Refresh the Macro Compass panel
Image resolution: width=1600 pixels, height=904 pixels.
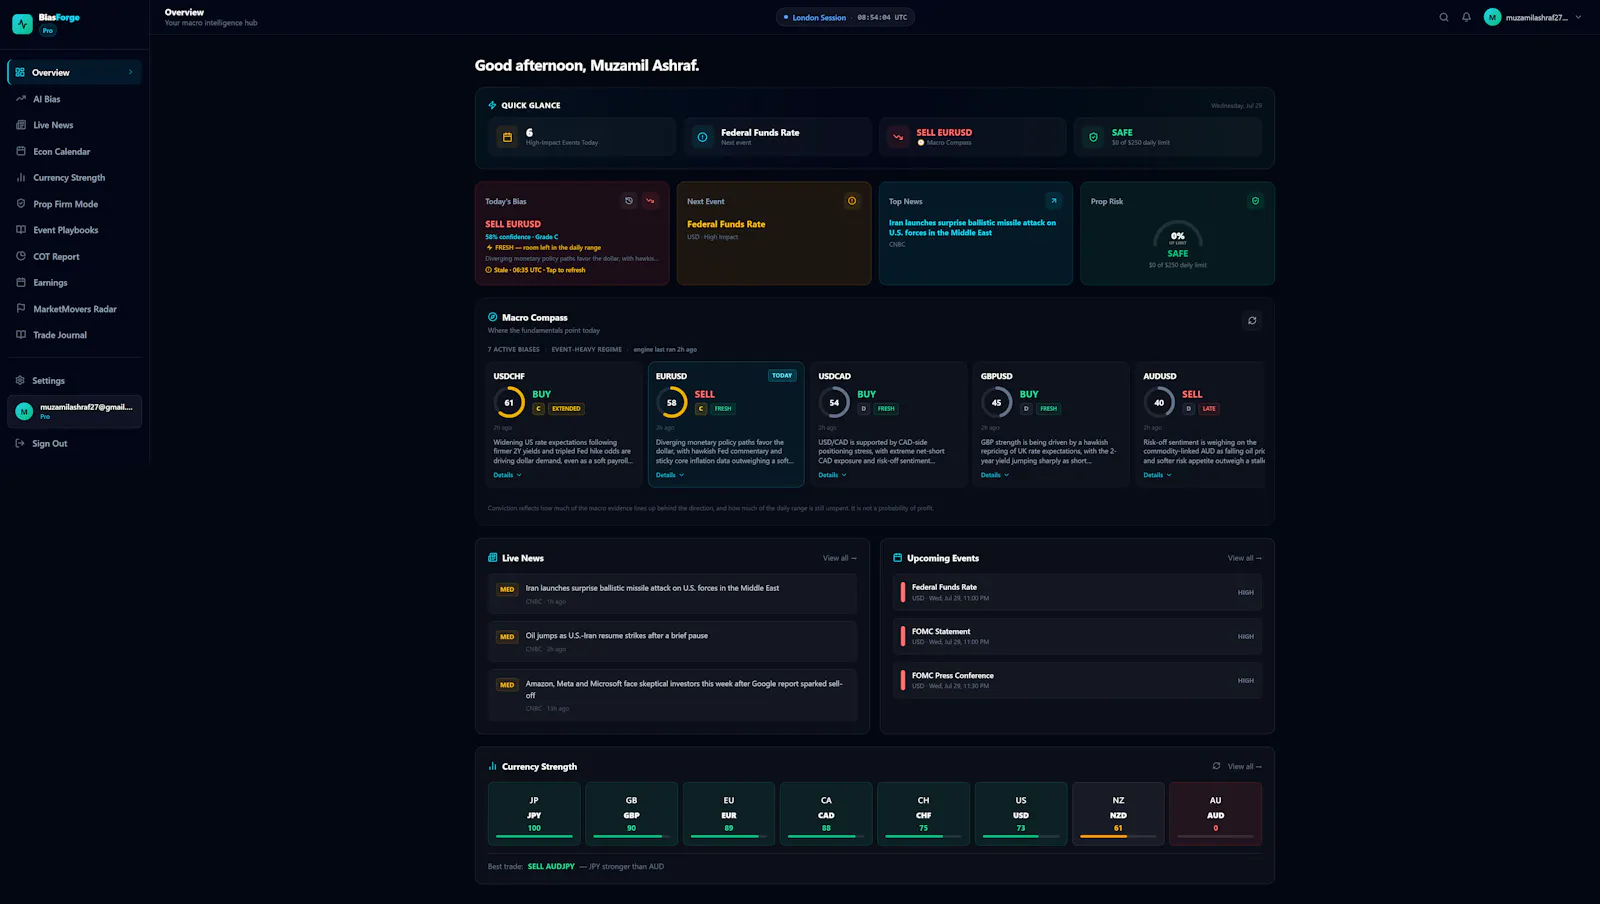click(1252, 321)
